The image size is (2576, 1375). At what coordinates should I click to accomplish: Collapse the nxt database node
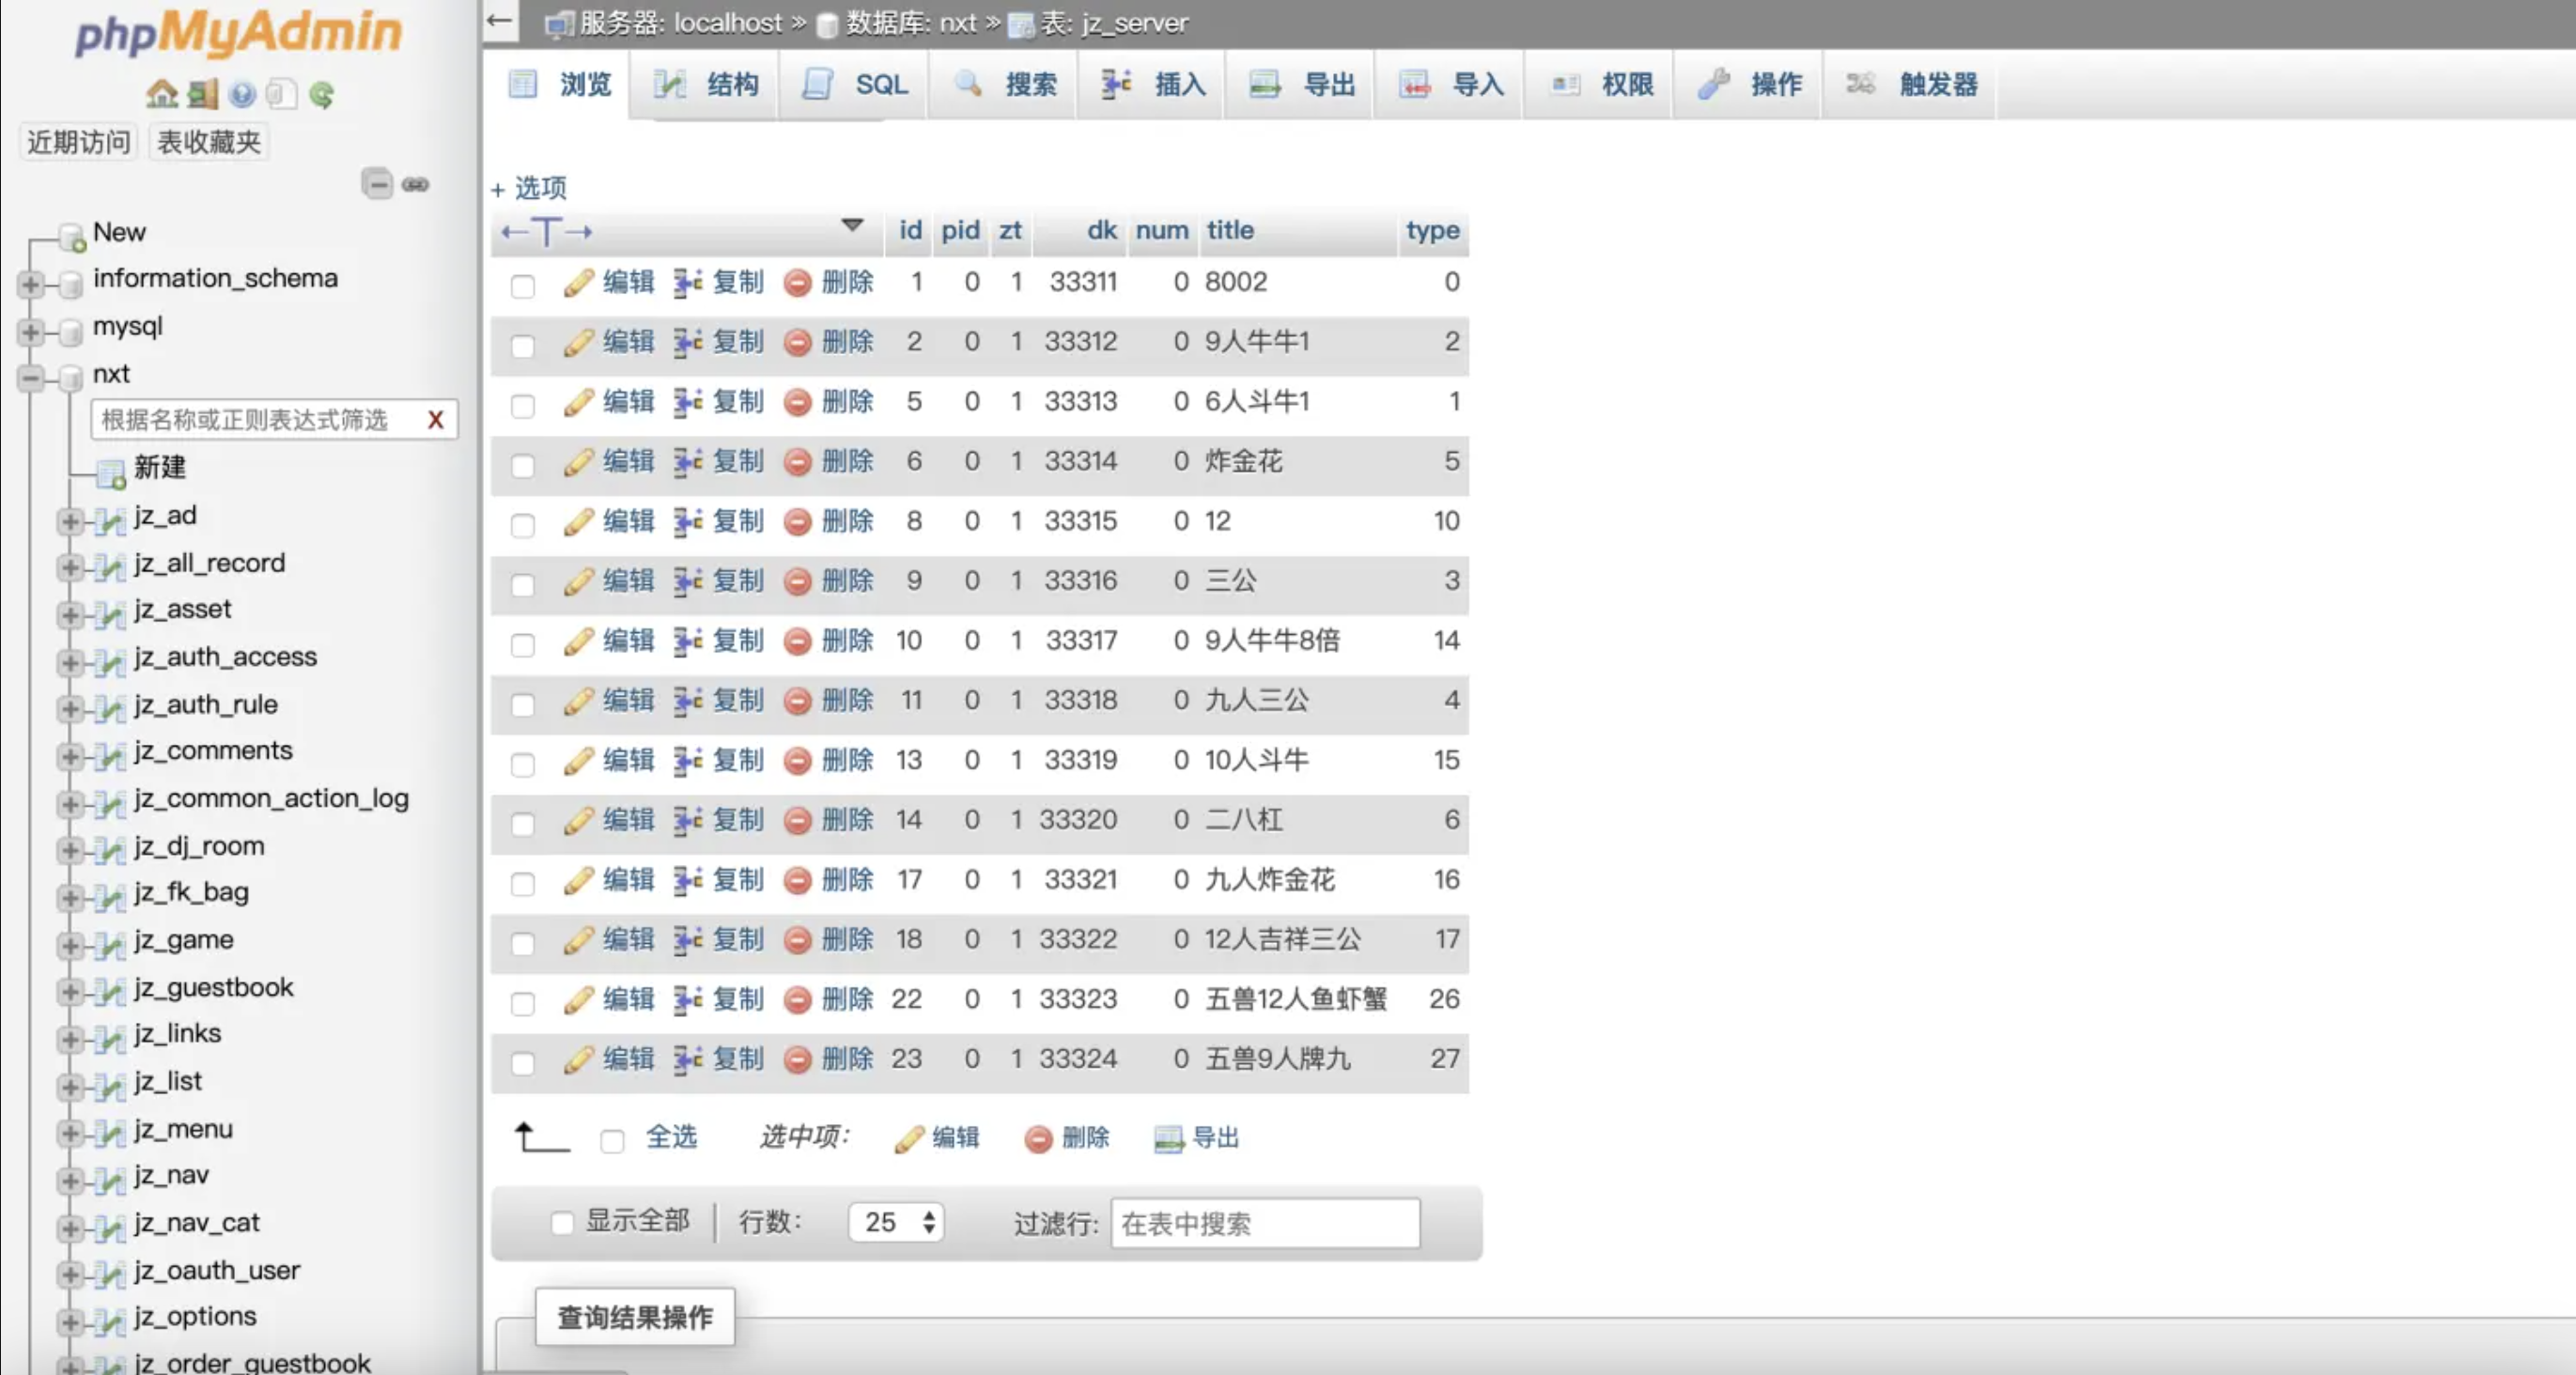30,378
